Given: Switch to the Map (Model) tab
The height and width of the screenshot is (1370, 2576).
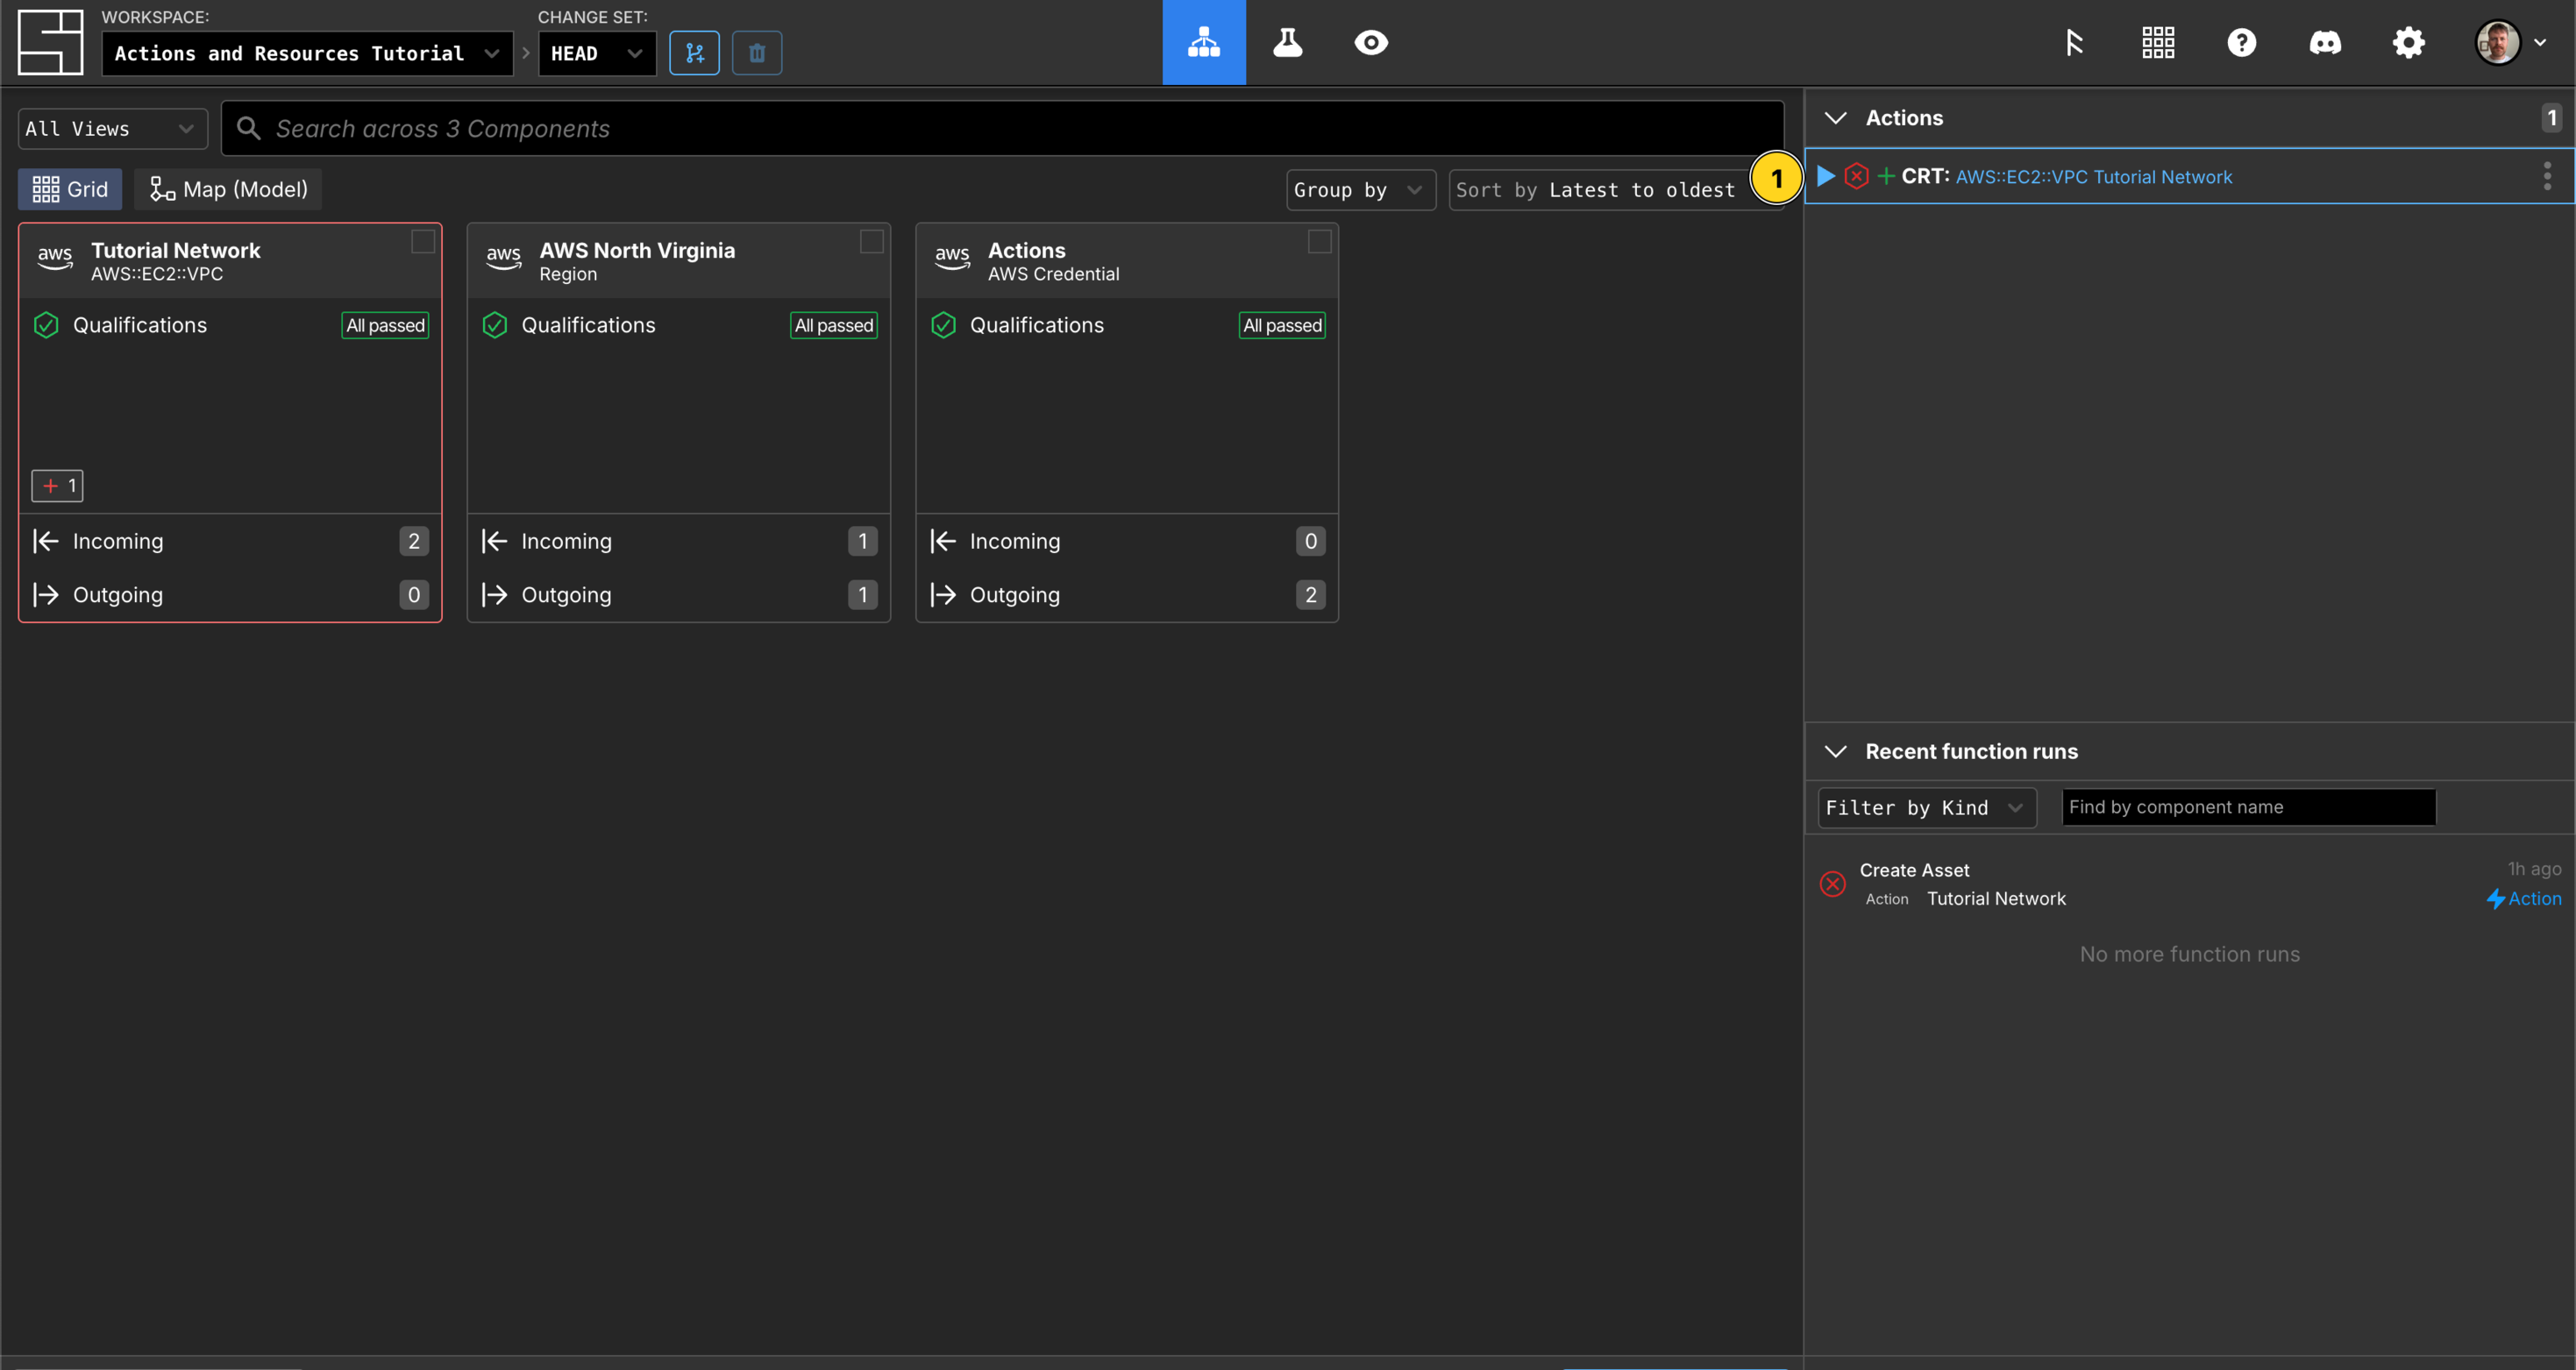Looking at the screenshot, I should (x=229, y=189).
